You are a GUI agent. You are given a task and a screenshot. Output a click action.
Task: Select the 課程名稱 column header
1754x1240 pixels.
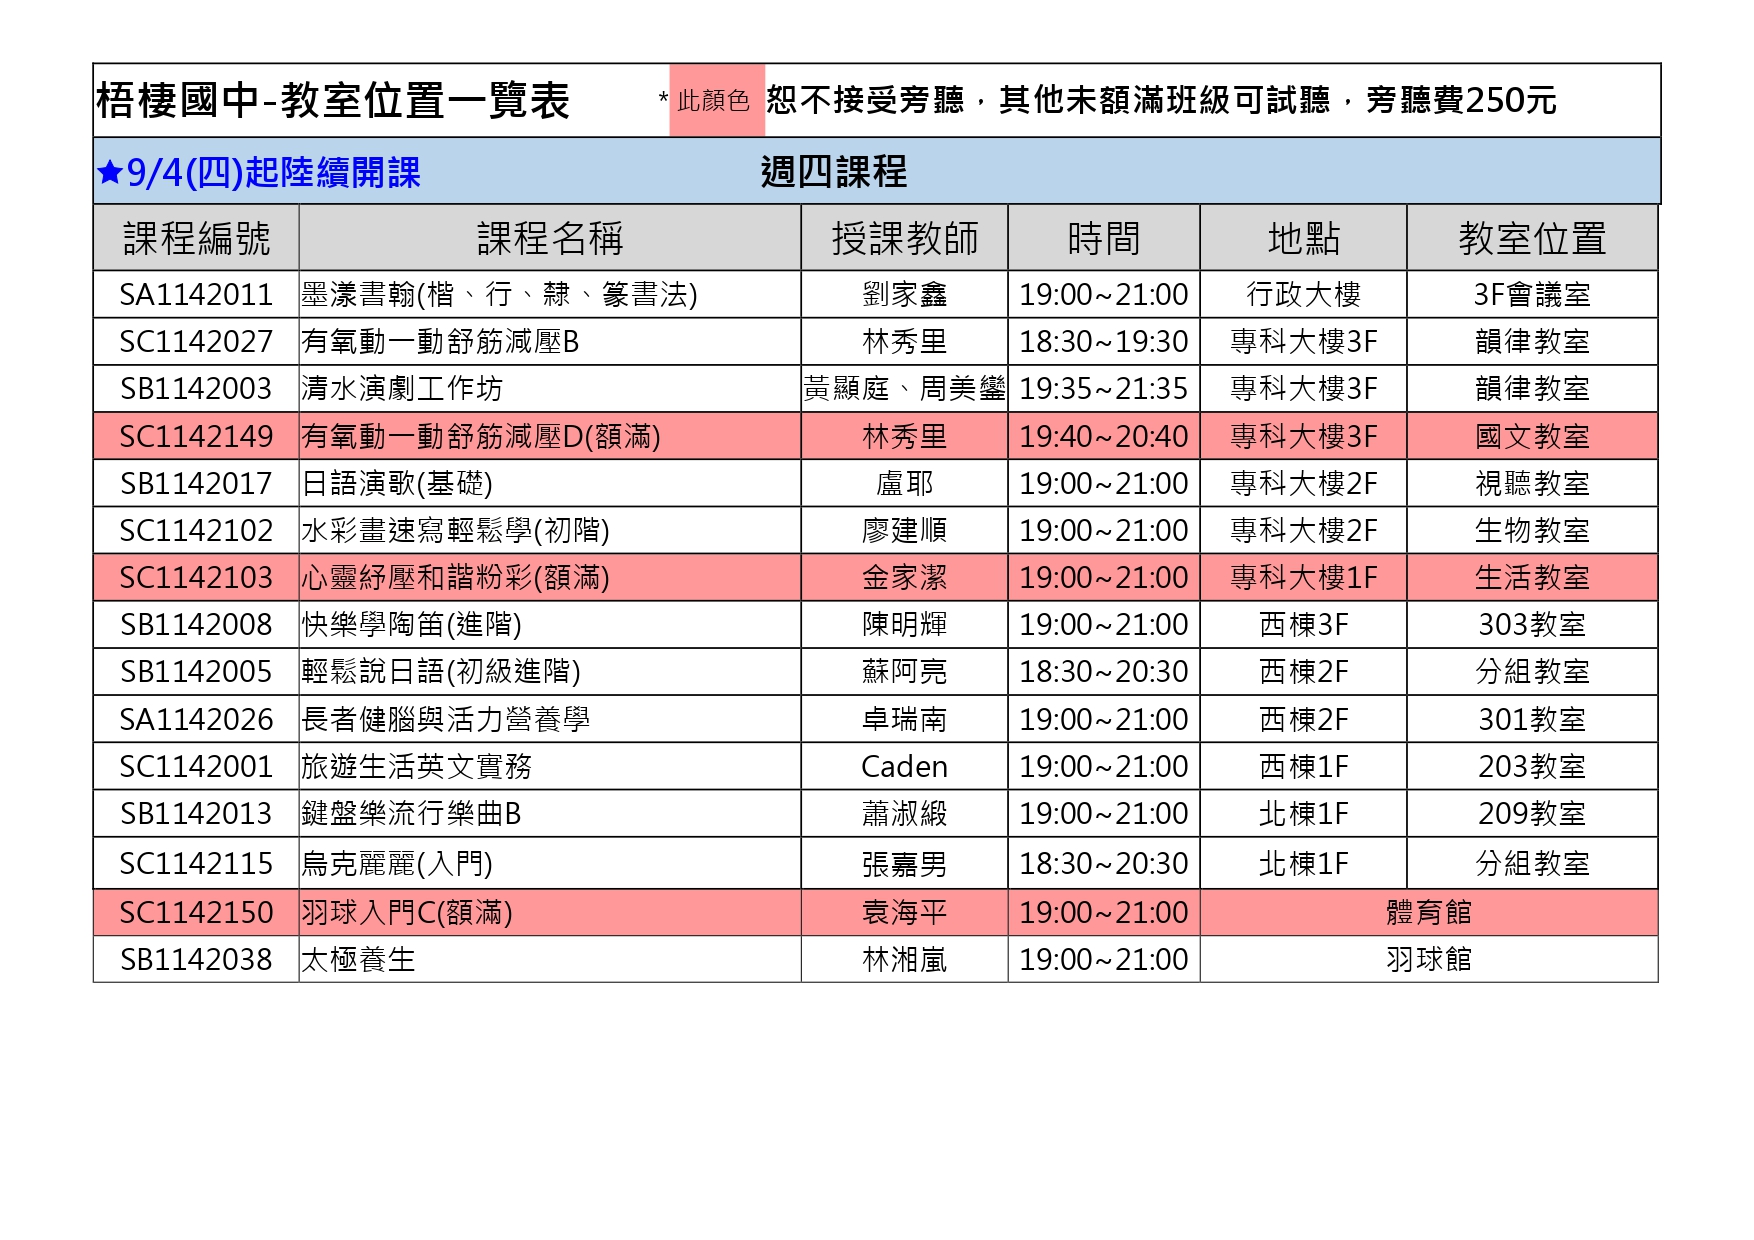coord(549,238)
